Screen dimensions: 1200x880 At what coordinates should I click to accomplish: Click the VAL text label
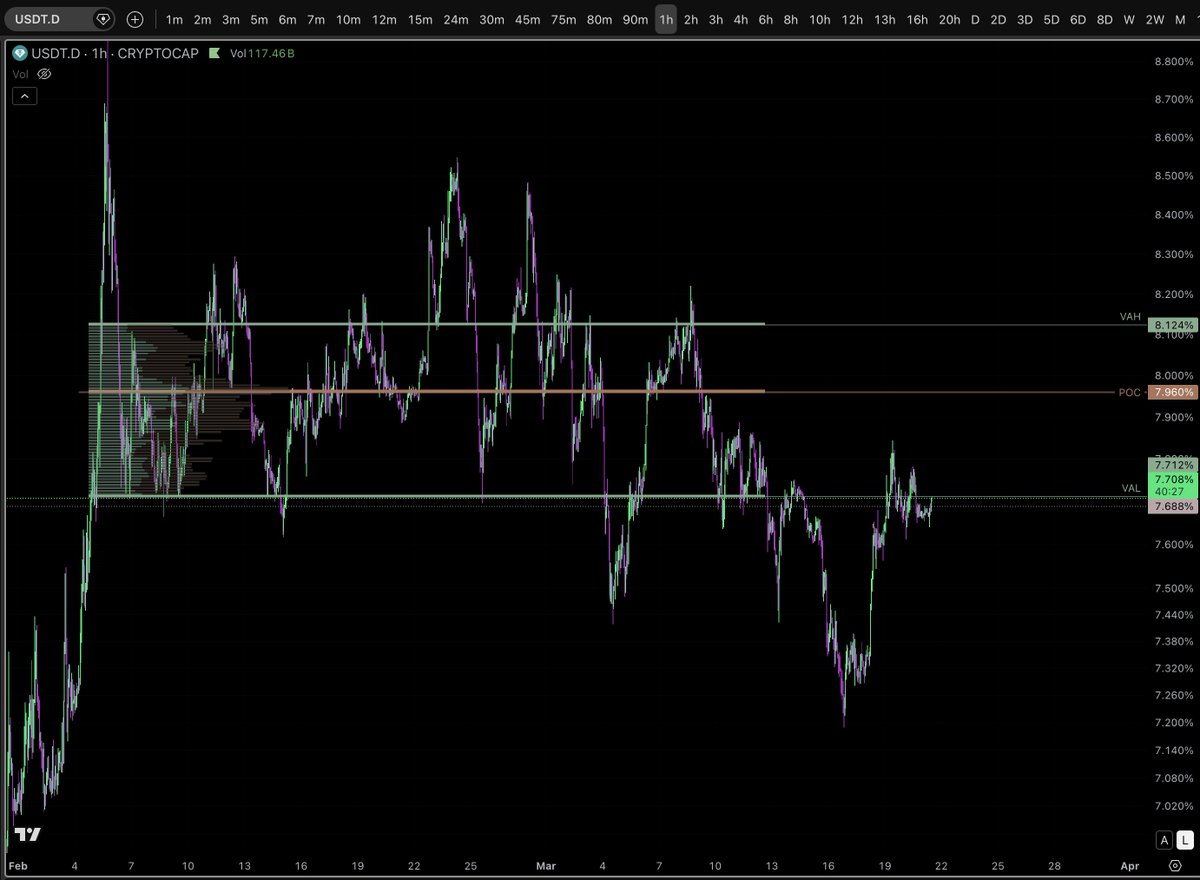[x=1130, y=488]
